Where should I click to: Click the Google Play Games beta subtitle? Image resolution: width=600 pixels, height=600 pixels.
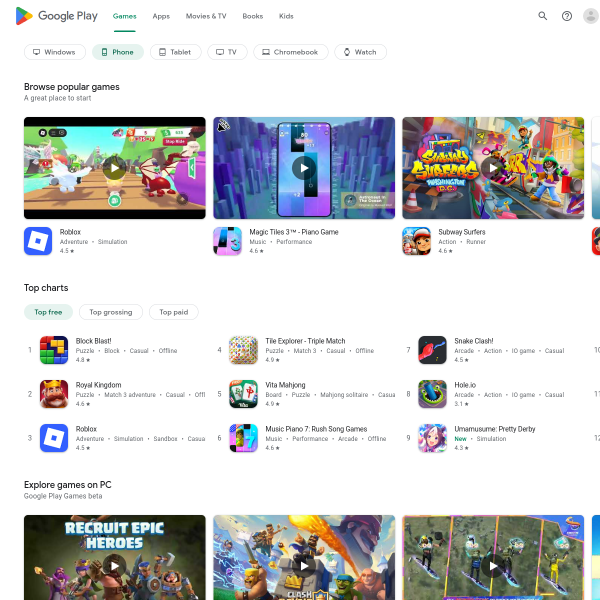coord(63,496)
